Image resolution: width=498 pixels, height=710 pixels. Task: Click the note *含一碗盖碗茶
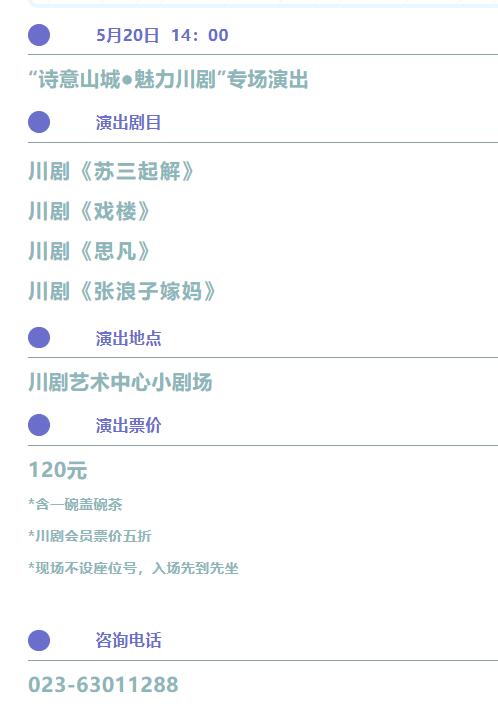point(75,504)
